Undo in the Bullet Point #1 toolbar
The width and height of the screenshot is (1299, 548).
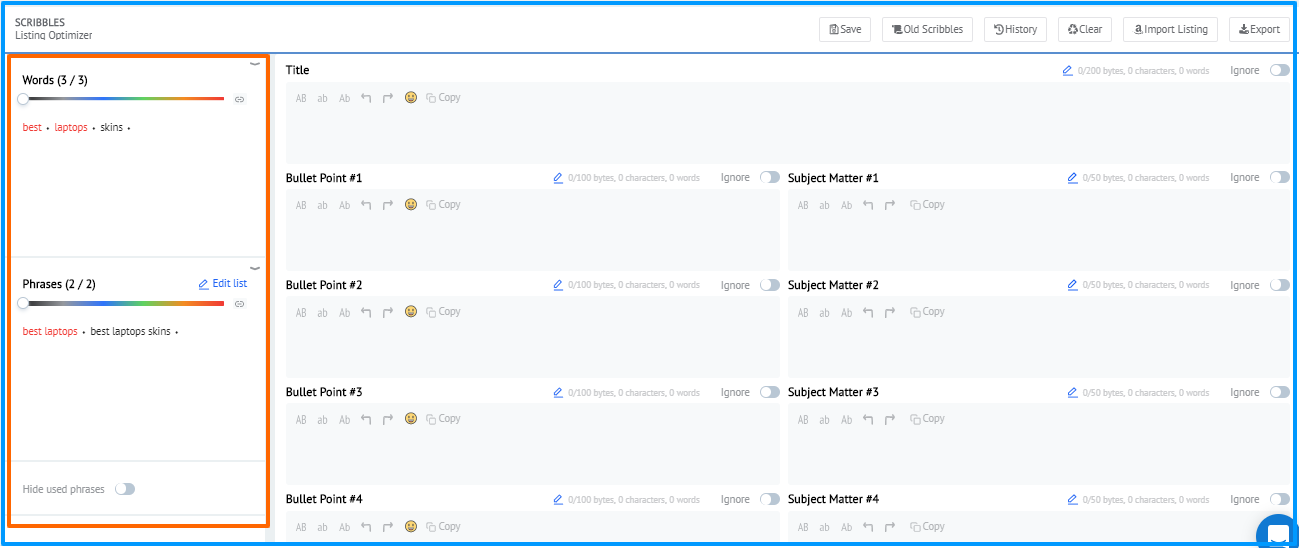(366, 205)
